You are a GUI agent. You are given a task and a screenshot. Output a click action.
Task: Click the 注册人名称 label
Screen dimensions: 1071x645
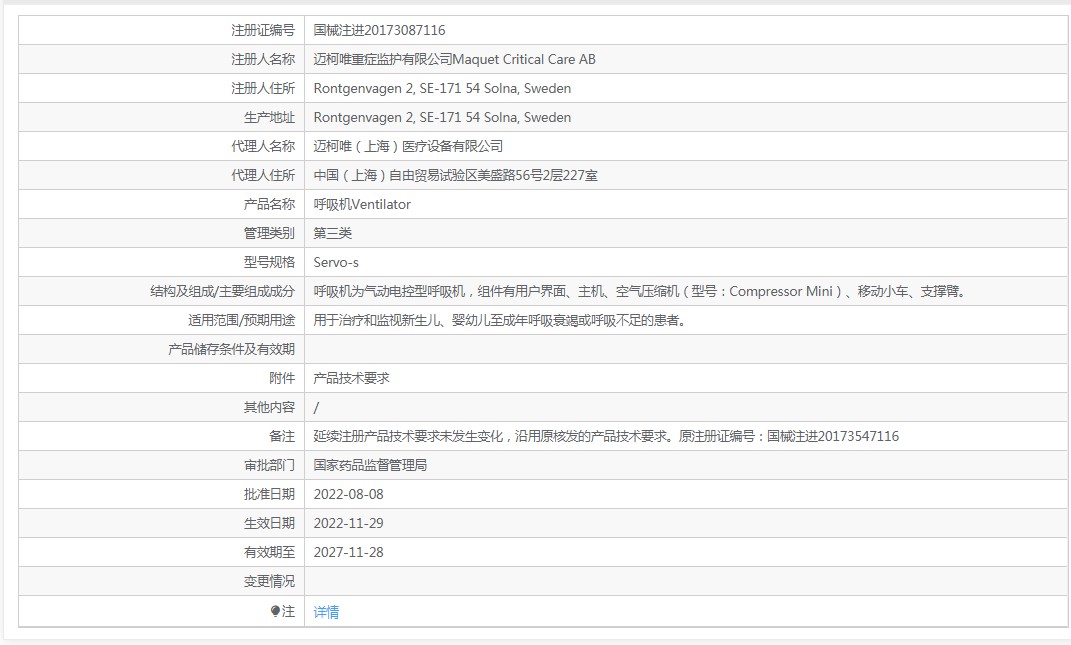(x=263, y=59)
